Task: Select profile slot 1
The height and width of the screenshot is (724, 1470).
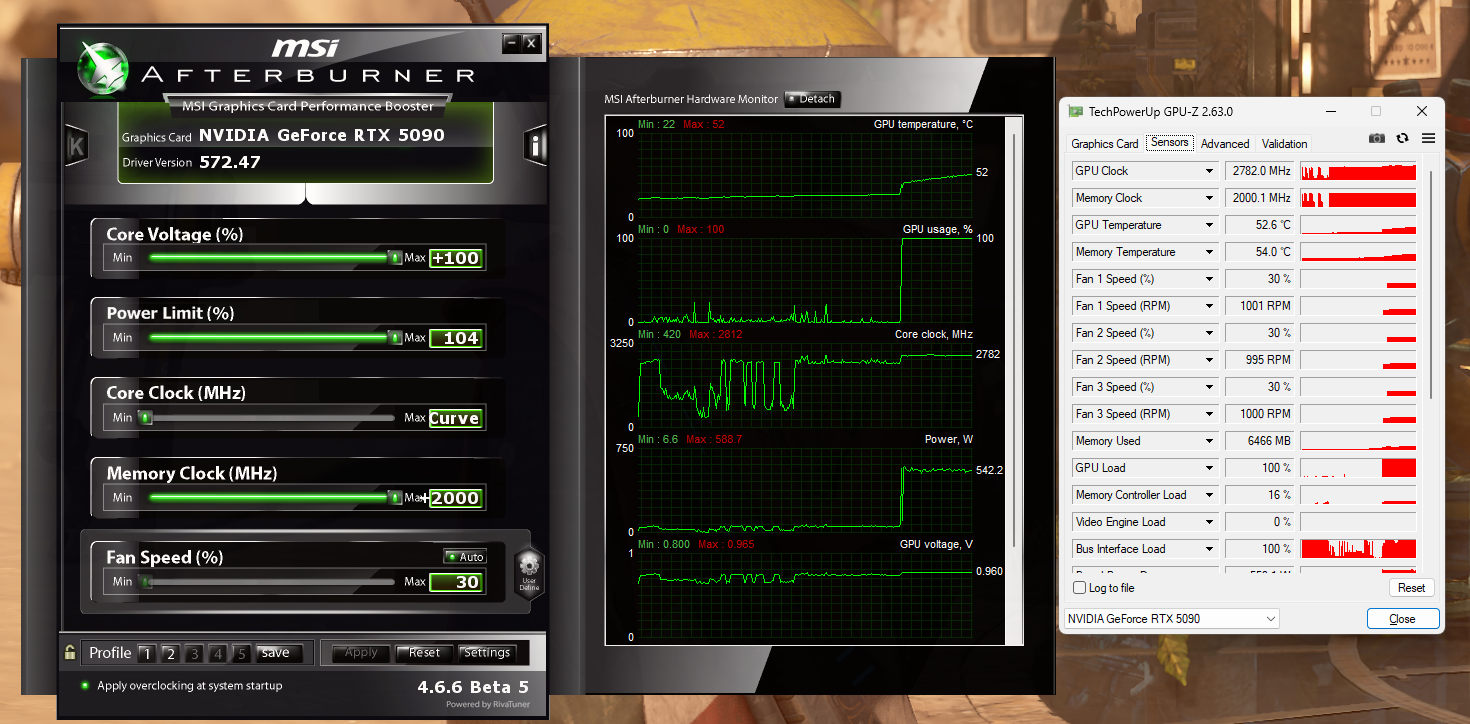Action: click(146, 654)
